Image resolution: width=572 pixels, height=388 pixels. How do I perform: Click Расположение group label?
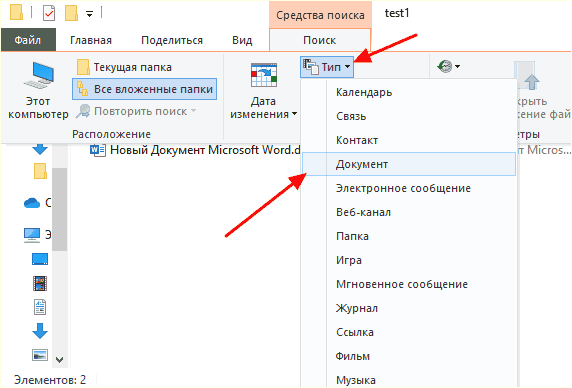[111, 134]
